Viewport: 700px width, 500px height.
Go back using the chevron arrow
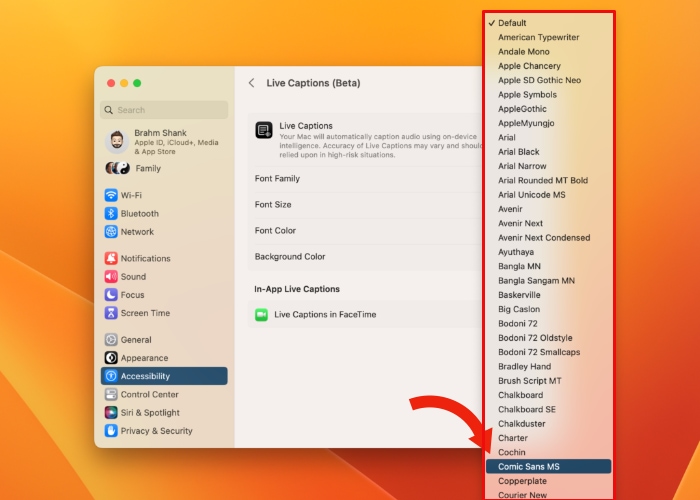pos(251,83)
